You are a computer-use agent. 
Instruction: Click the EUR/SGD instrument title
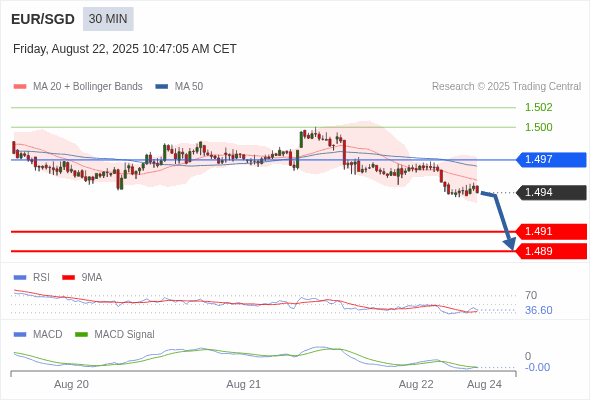pos(43,19)
